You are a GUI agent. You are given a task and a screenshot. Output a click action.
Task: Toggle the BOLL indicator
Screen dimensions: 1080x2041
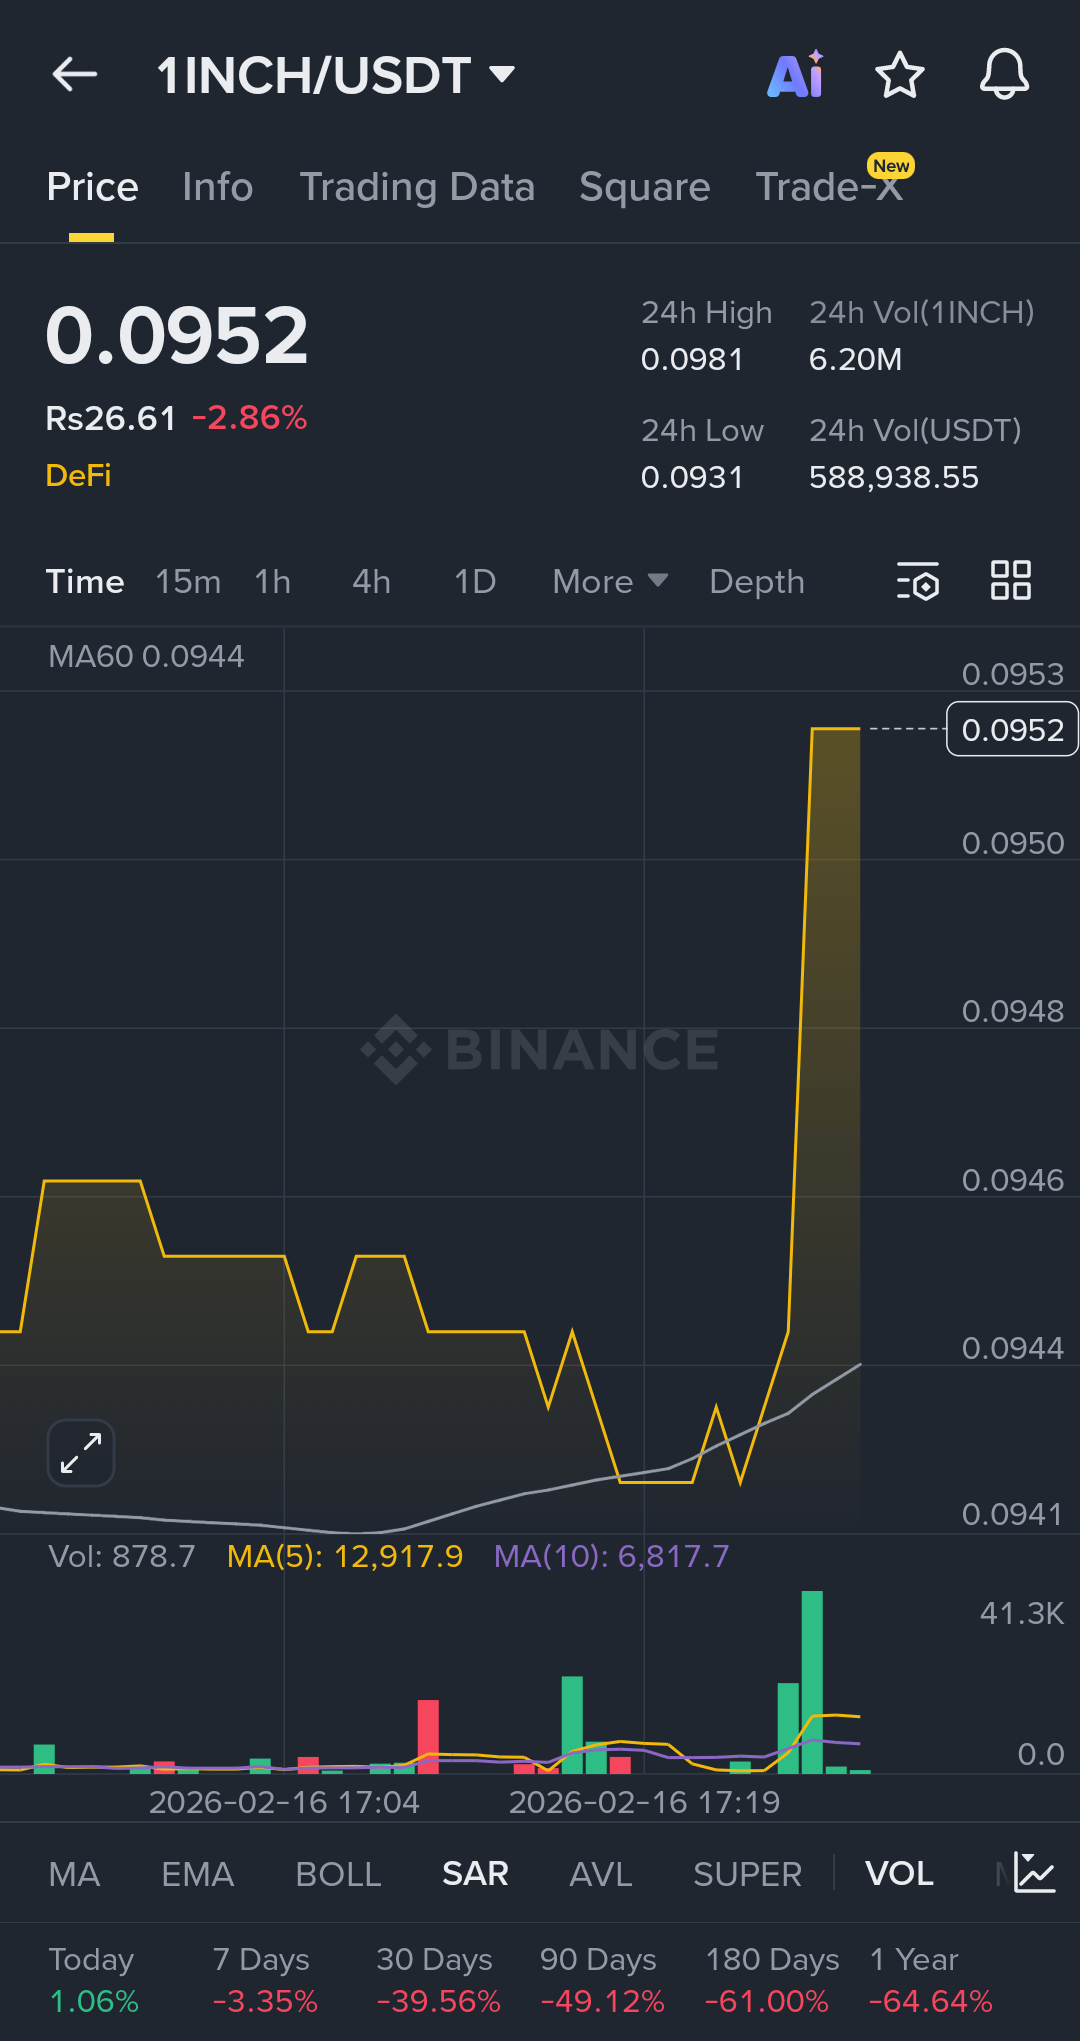[x=338, y=1873]
